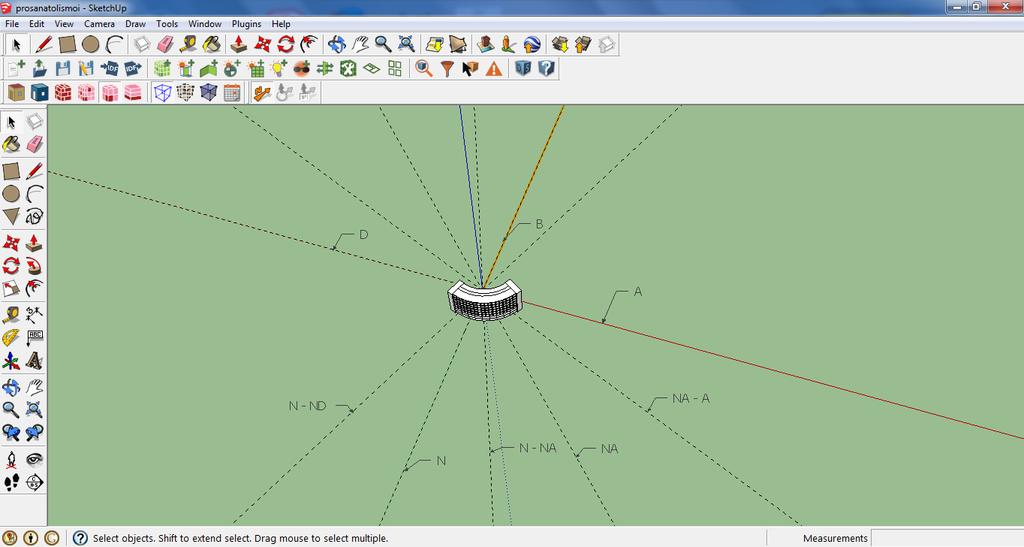Select the Move tool in top toolbar
1024x547 pixels.
263,44
